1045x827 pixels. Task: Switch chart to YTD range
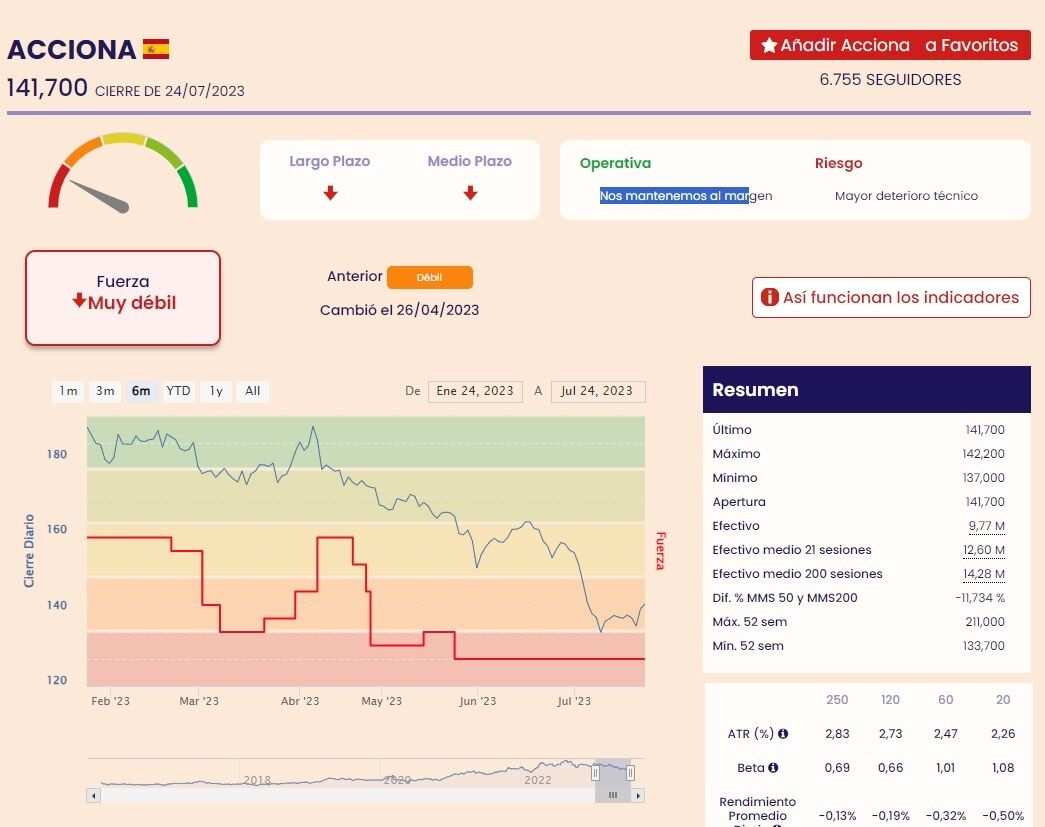[x=178, y=391]
